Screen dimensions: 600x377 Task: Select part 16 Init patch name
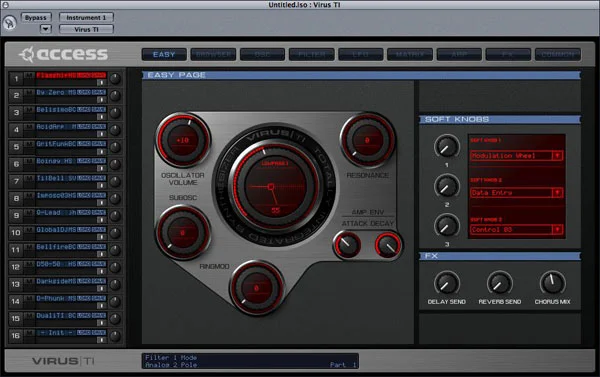55,333
